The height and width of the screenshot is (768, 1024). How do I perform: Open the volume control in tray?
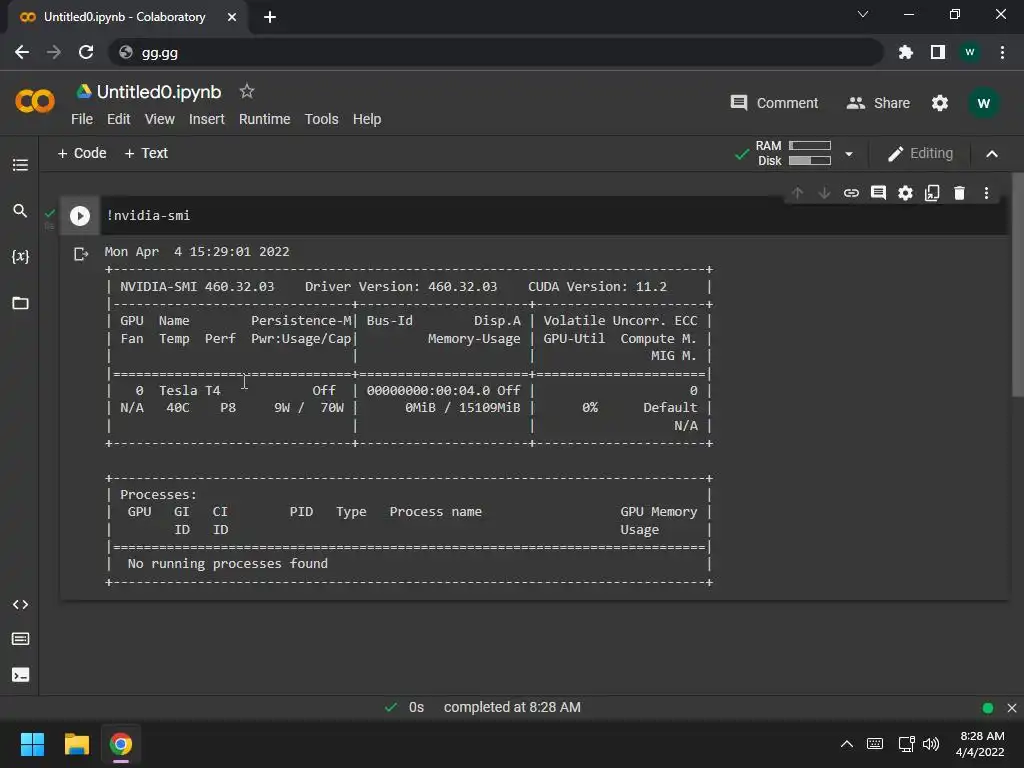(931, 744)
